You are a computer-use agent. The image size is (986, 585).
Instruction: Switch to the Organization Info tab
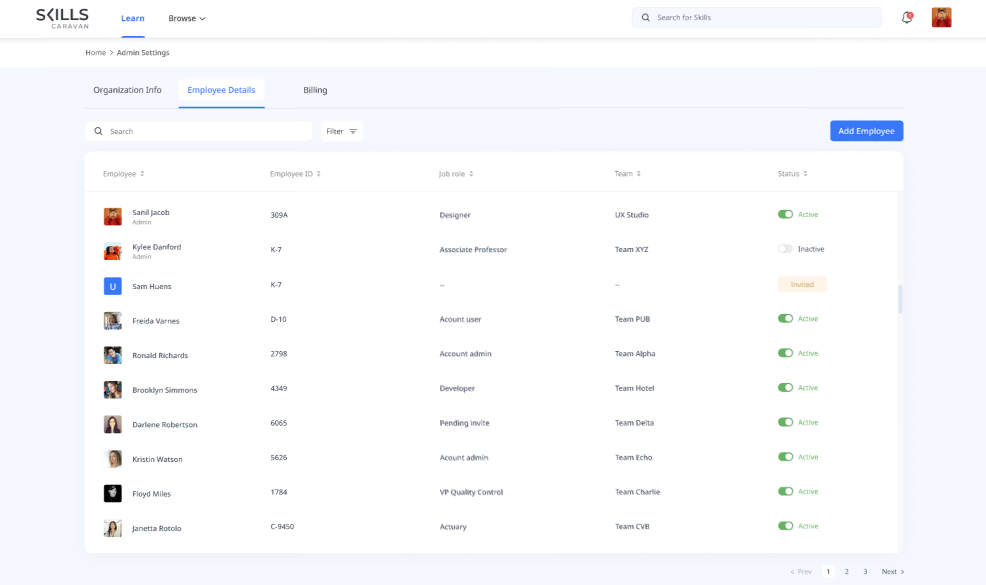[127, 90]
